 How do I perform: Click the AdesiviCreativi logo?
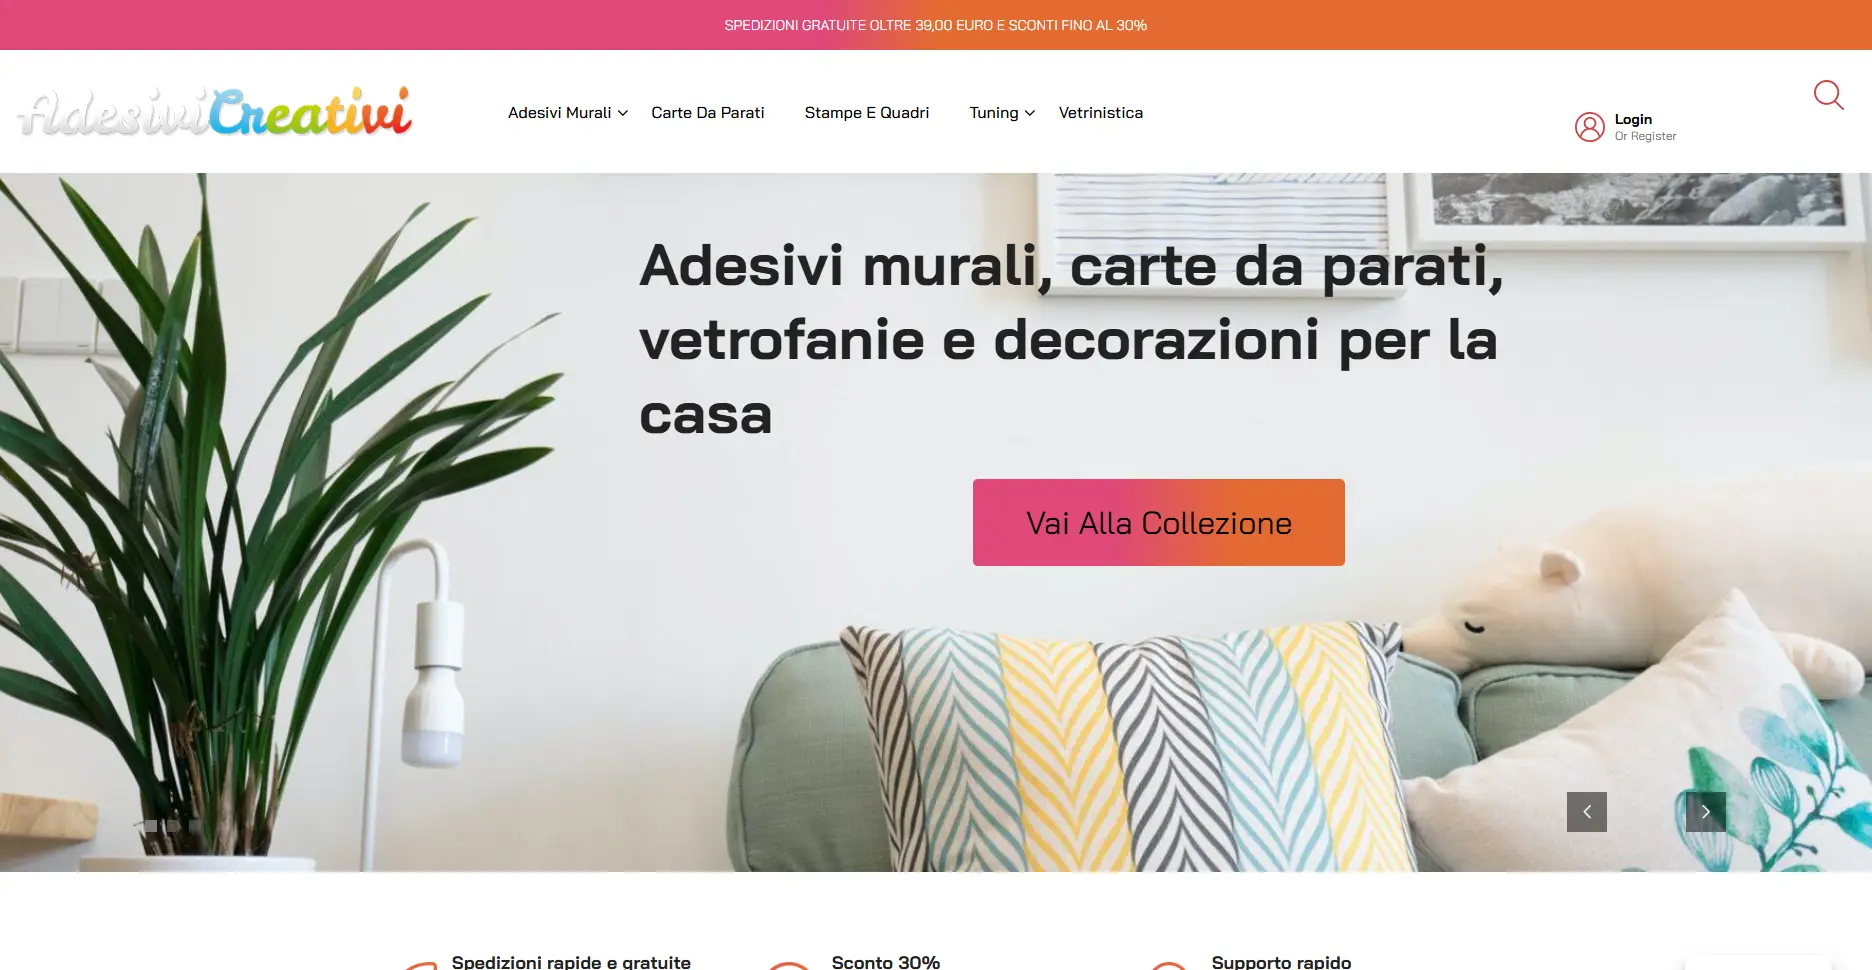tap(215, 111)
